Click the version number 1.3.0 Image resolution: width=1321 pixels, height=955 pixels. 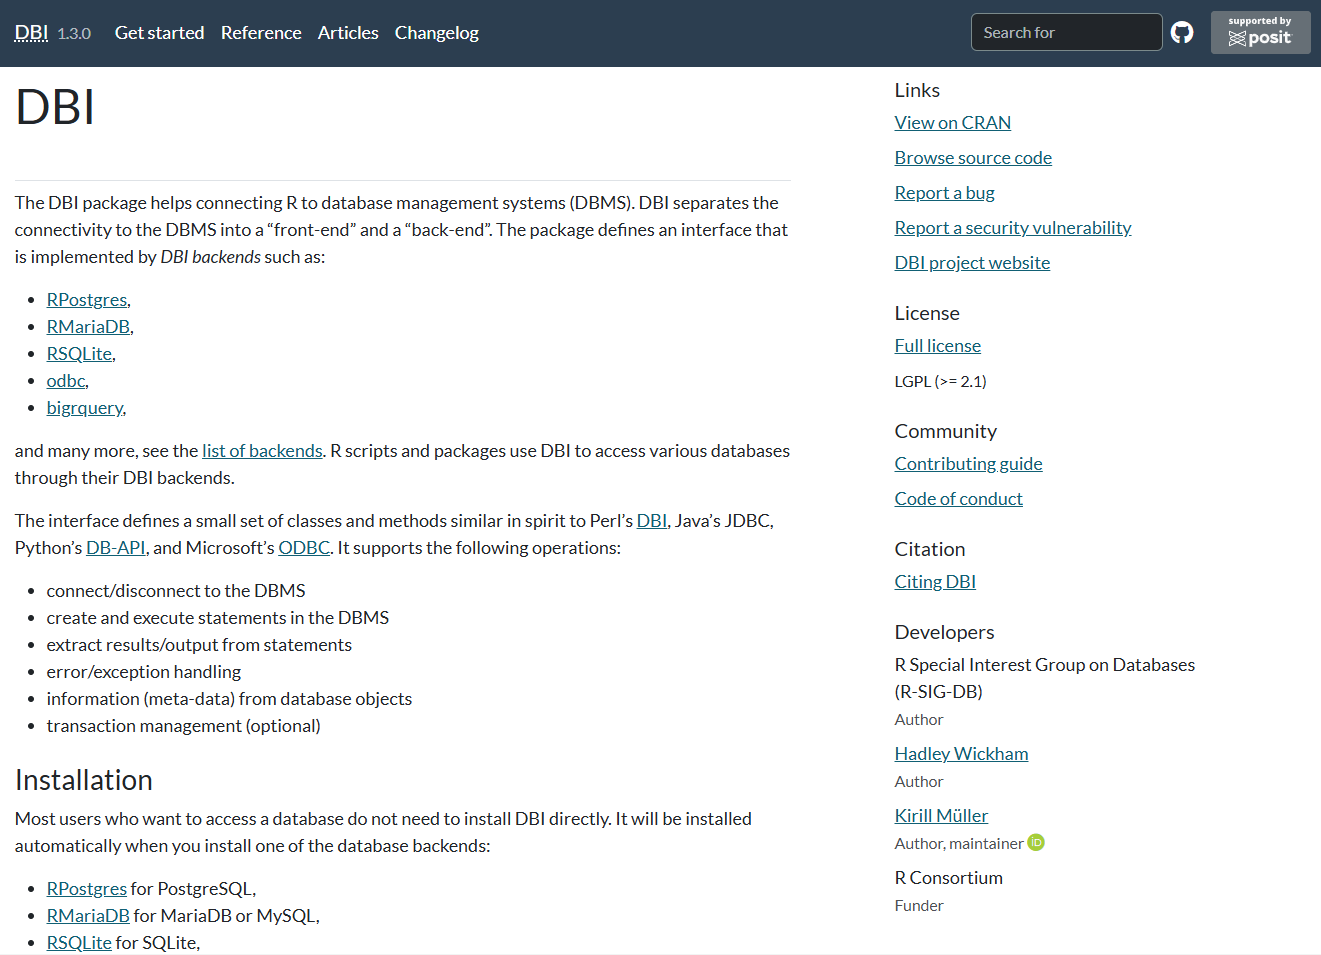pyautogui.click(x=74, y=34)
